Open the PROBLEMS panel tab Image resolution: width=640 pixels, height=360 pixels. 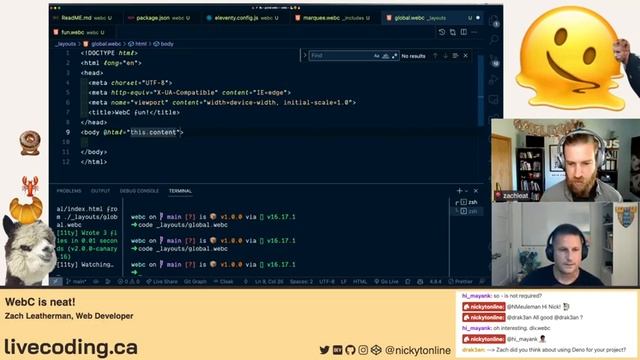(x=69, y=191)
